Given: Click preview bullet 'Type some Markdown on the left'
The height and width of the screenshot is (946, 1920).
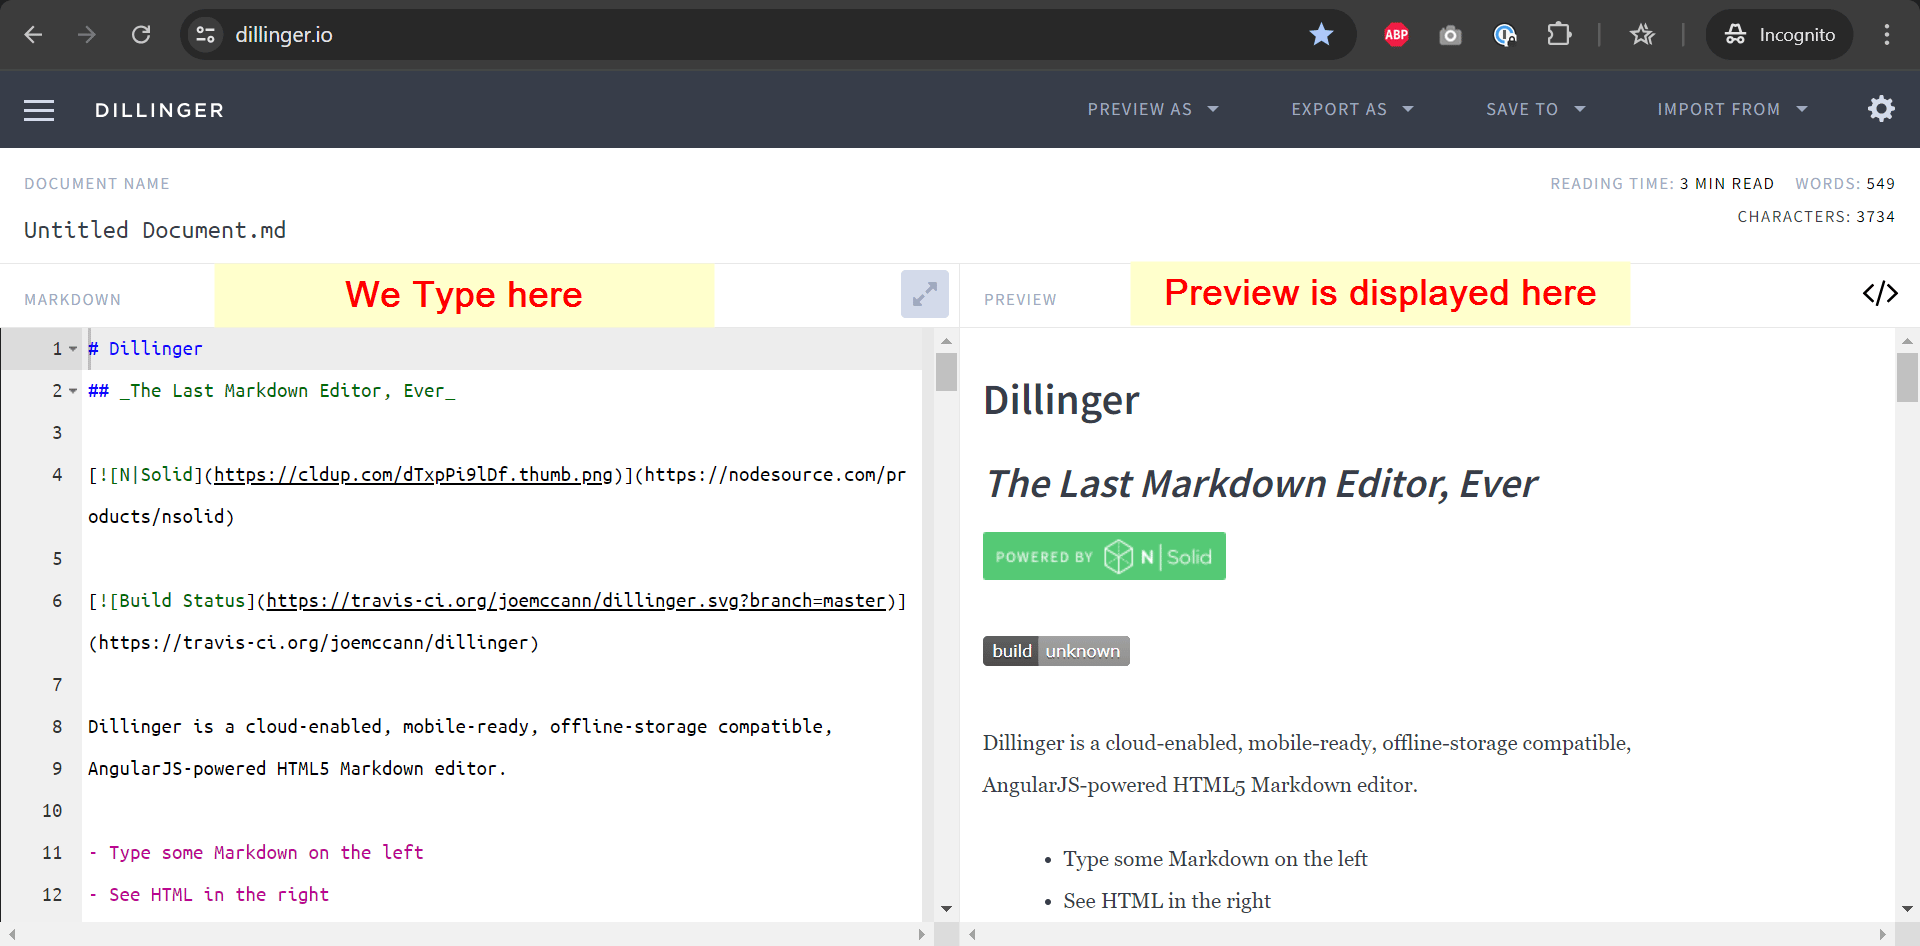Looking at the screenshot, I should (x=1215, y=859).
